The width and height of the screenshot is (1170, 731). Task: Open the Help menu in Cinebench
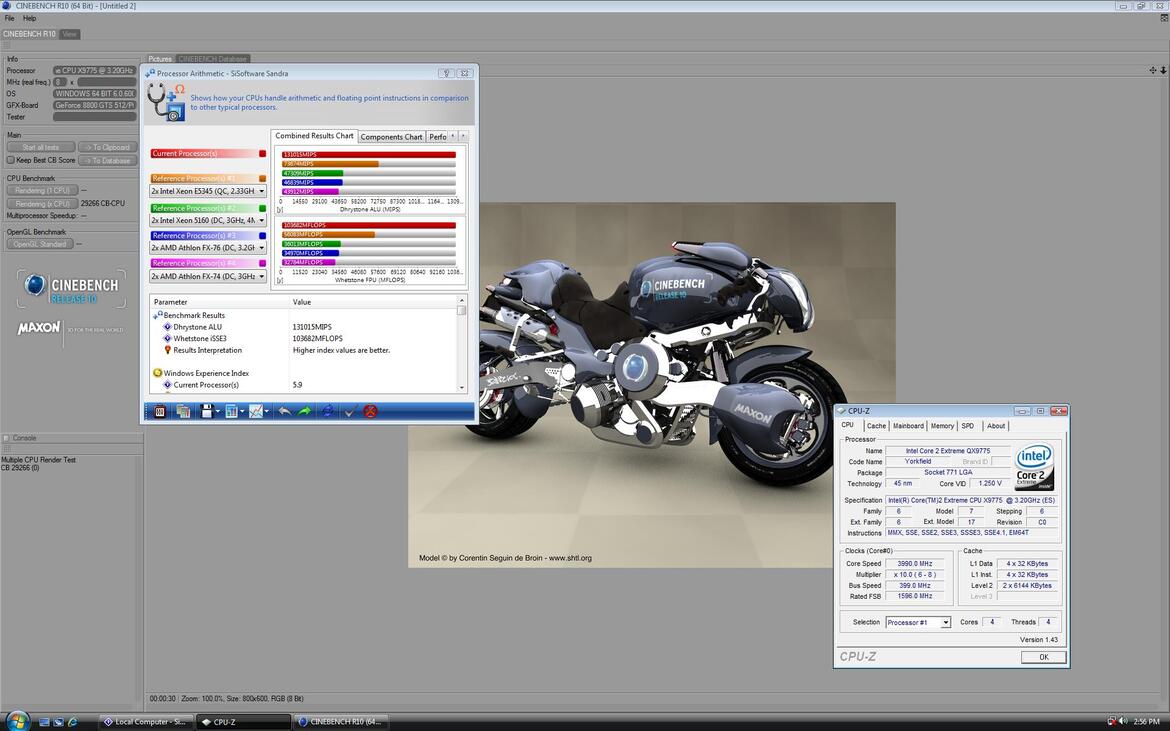tap(29, 18)
